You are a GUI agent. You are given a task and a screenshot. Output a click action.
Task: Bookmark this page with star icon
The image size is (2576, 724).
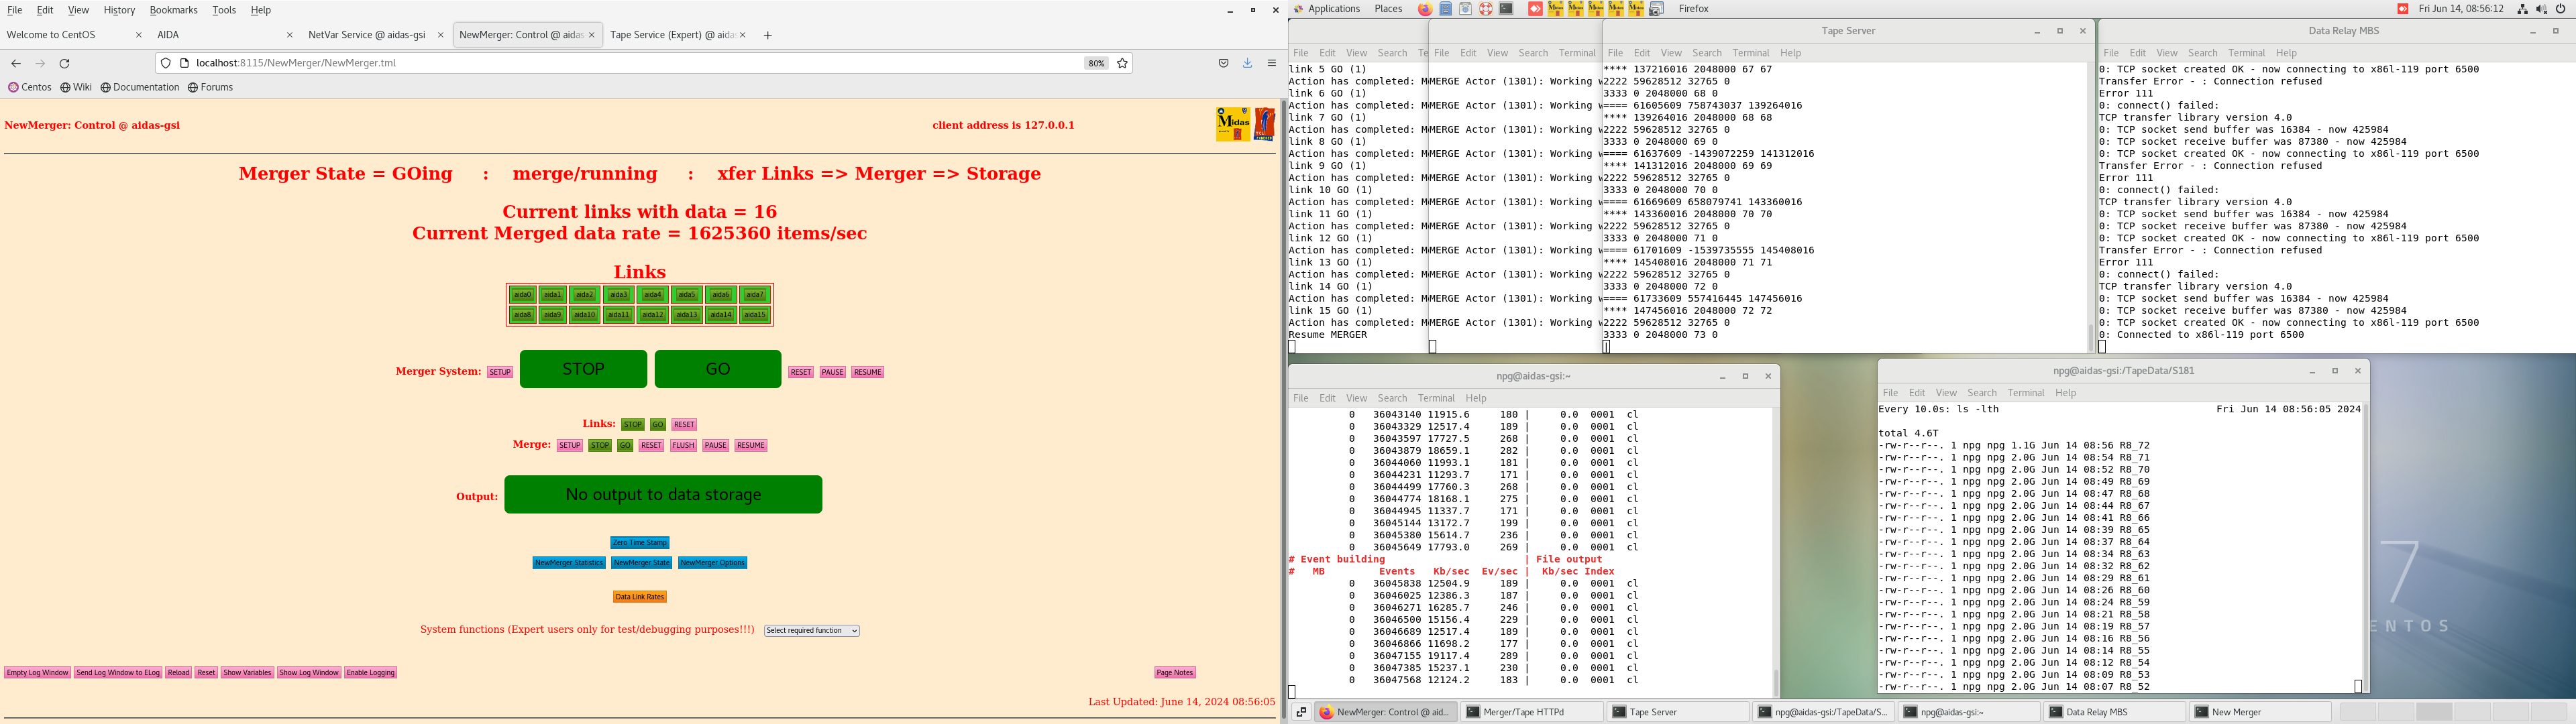coord(1122,63)
